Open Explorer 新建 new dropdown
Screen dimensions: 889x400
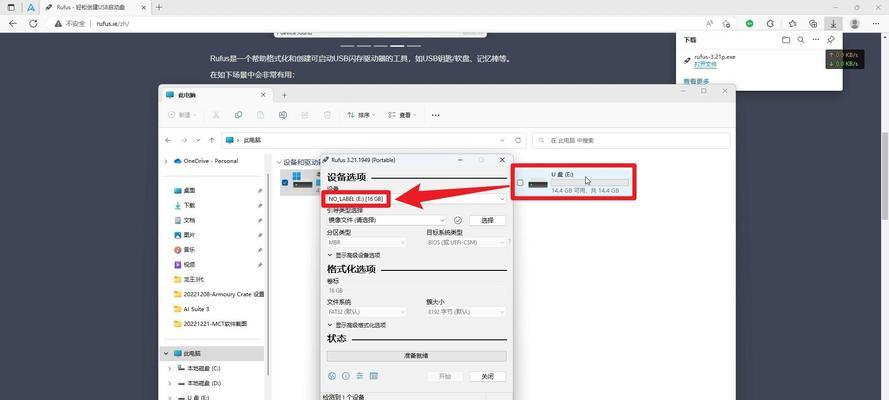pos(182,115)
